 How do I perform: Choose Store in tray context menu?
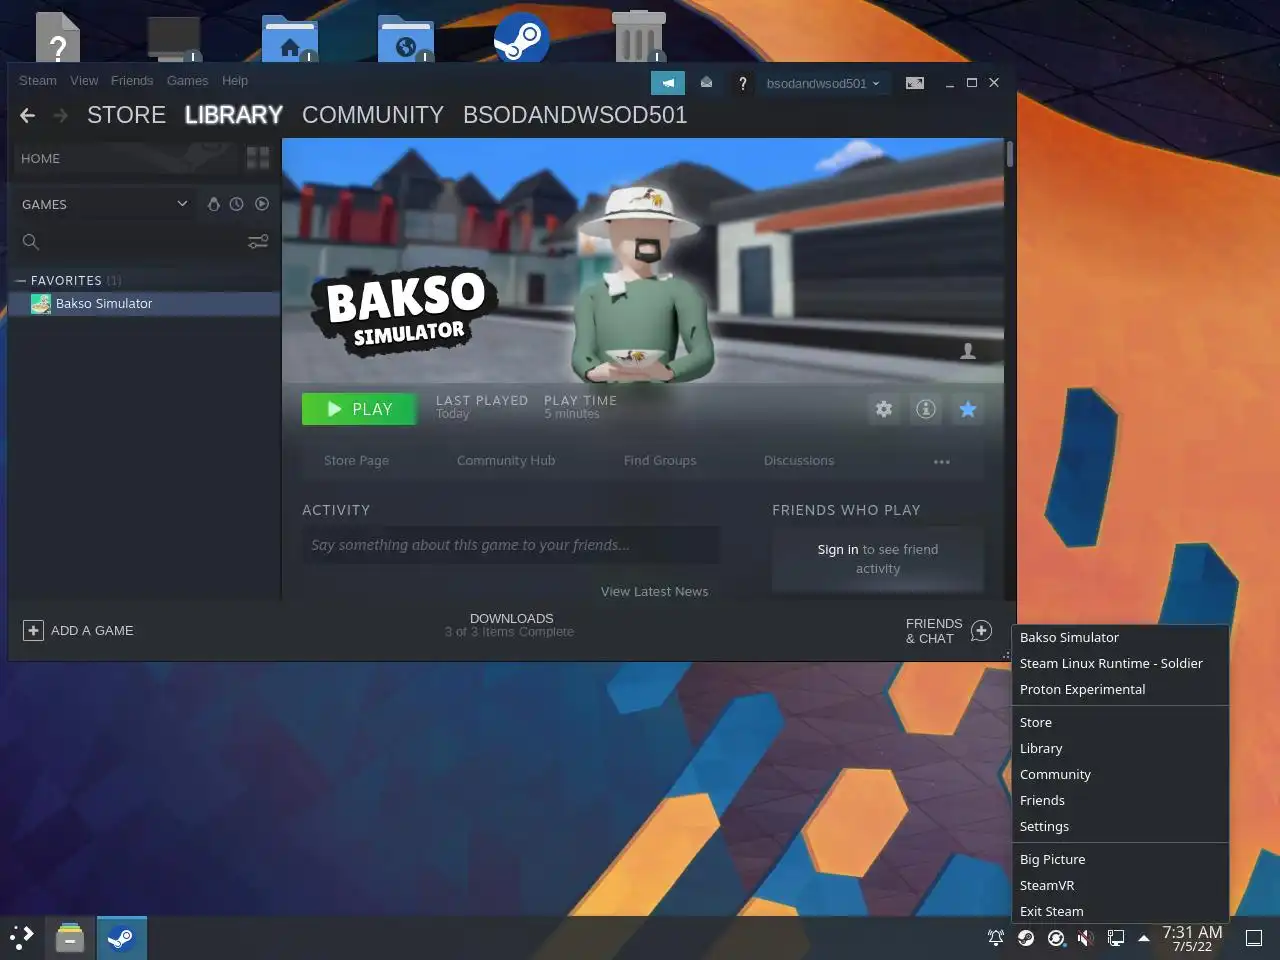[x=1120, y=723]
